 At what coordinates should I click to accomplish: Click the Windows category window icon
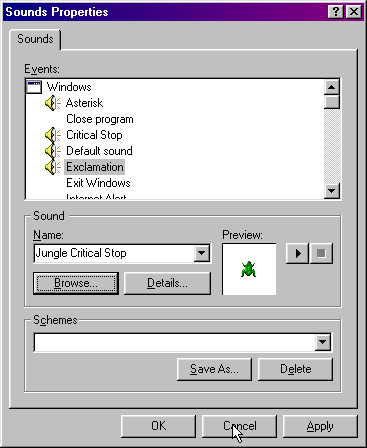[34, 87]
